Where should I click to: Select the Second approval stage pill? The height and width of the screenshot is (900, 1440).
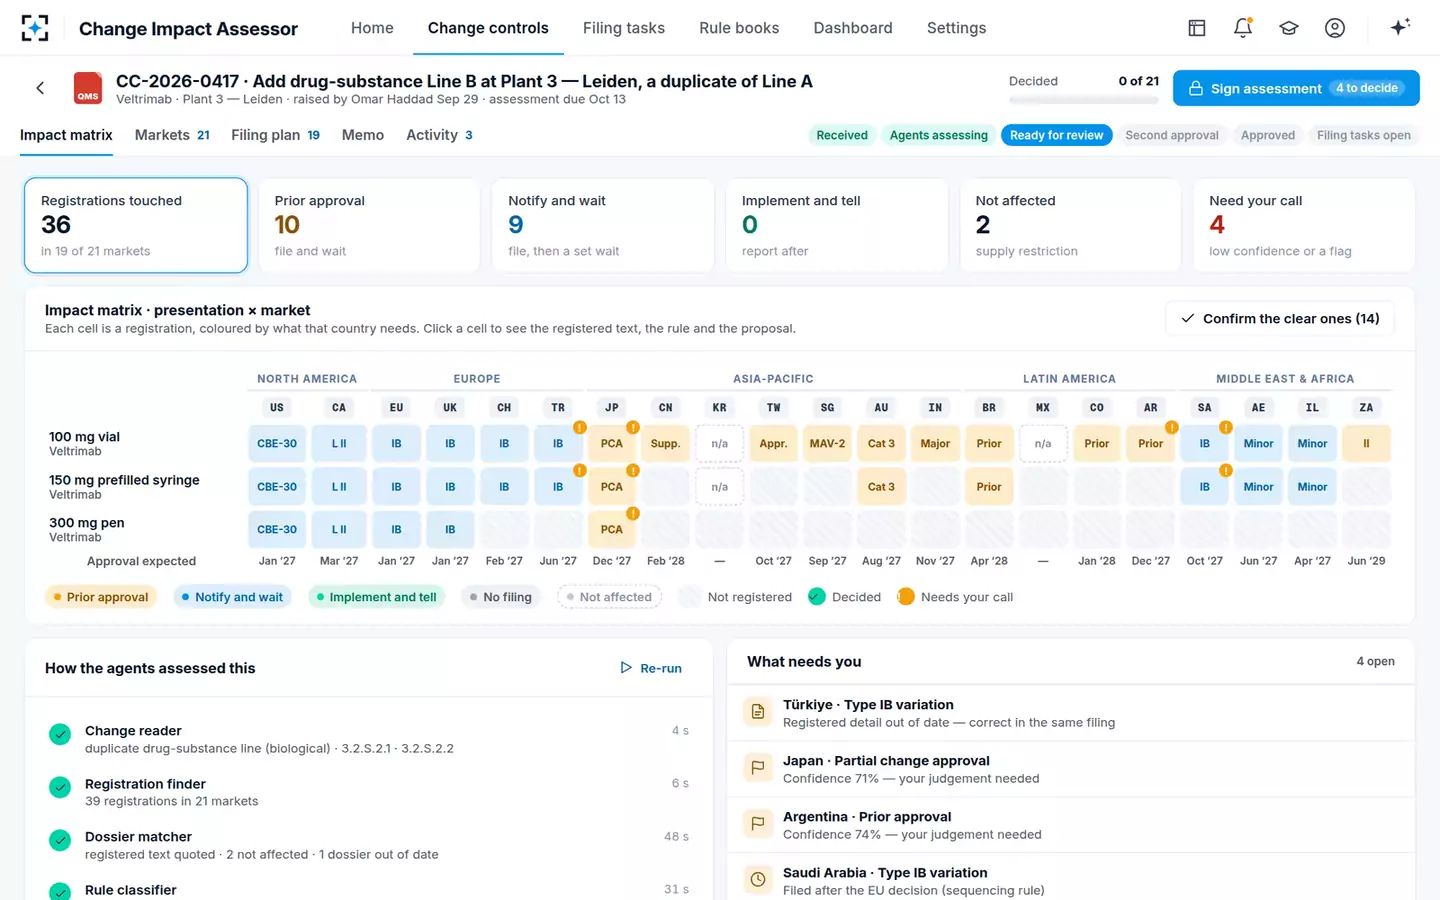1172,135
